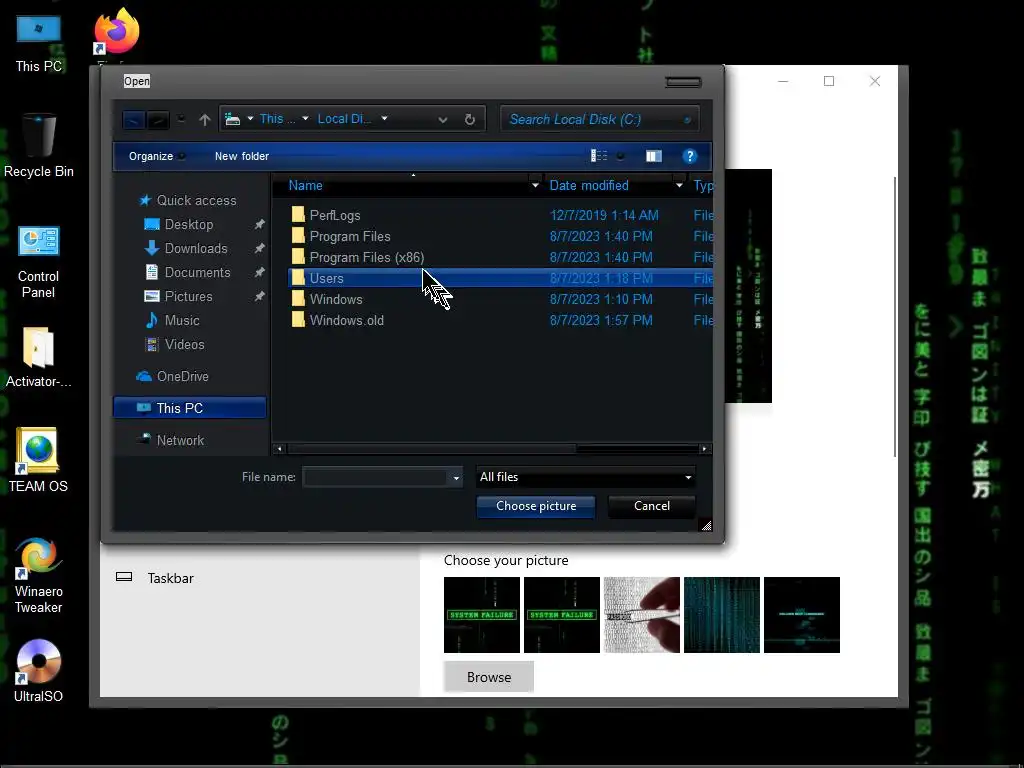Go up one folder level
The height and width of the screenshot is (768, 1024).
pos(204,120)
